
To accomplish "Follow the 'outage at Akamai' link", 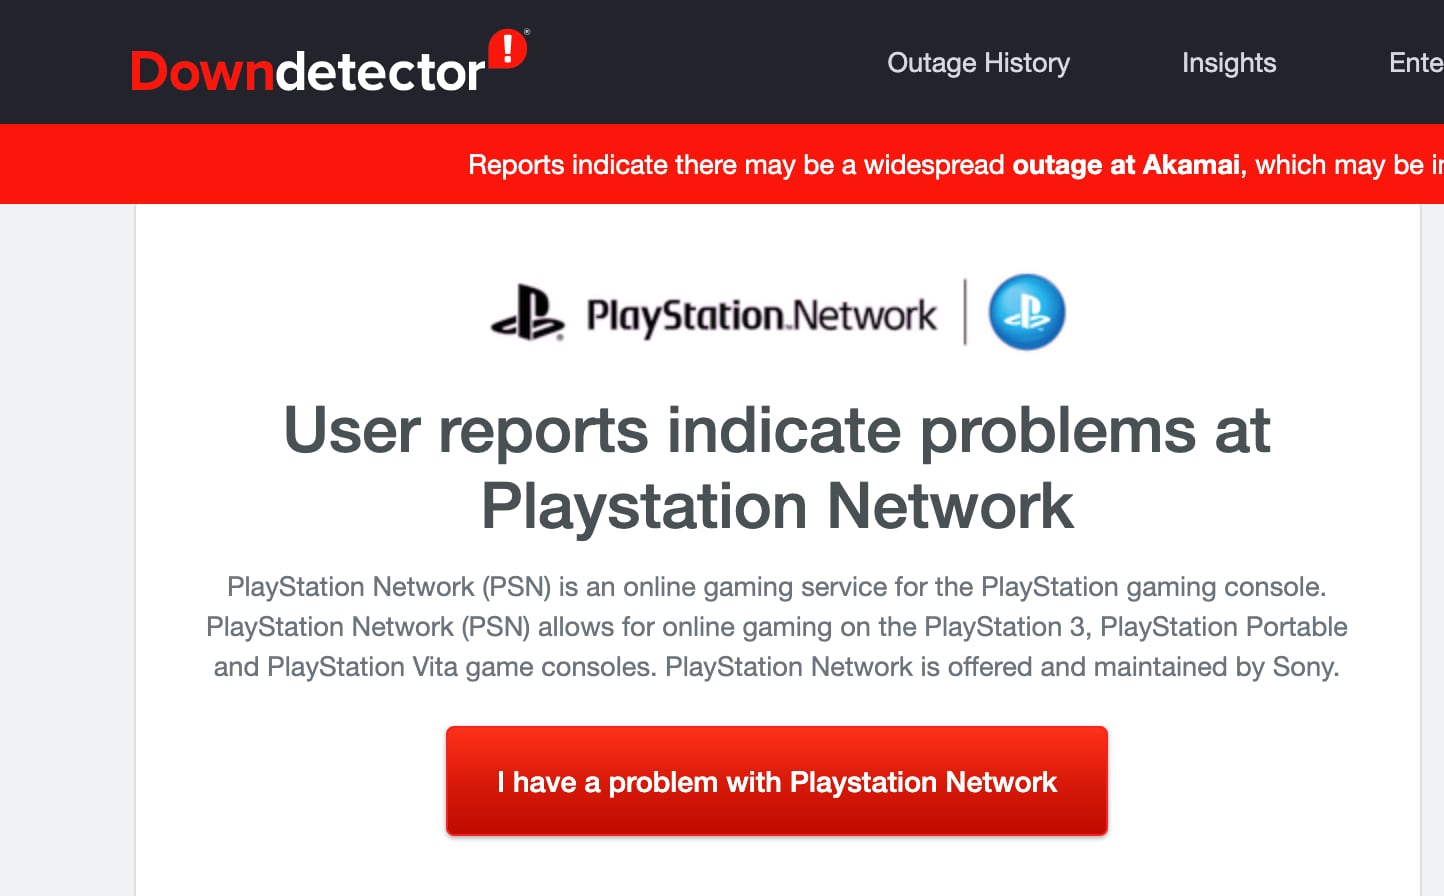I will tap(1126, 165).
